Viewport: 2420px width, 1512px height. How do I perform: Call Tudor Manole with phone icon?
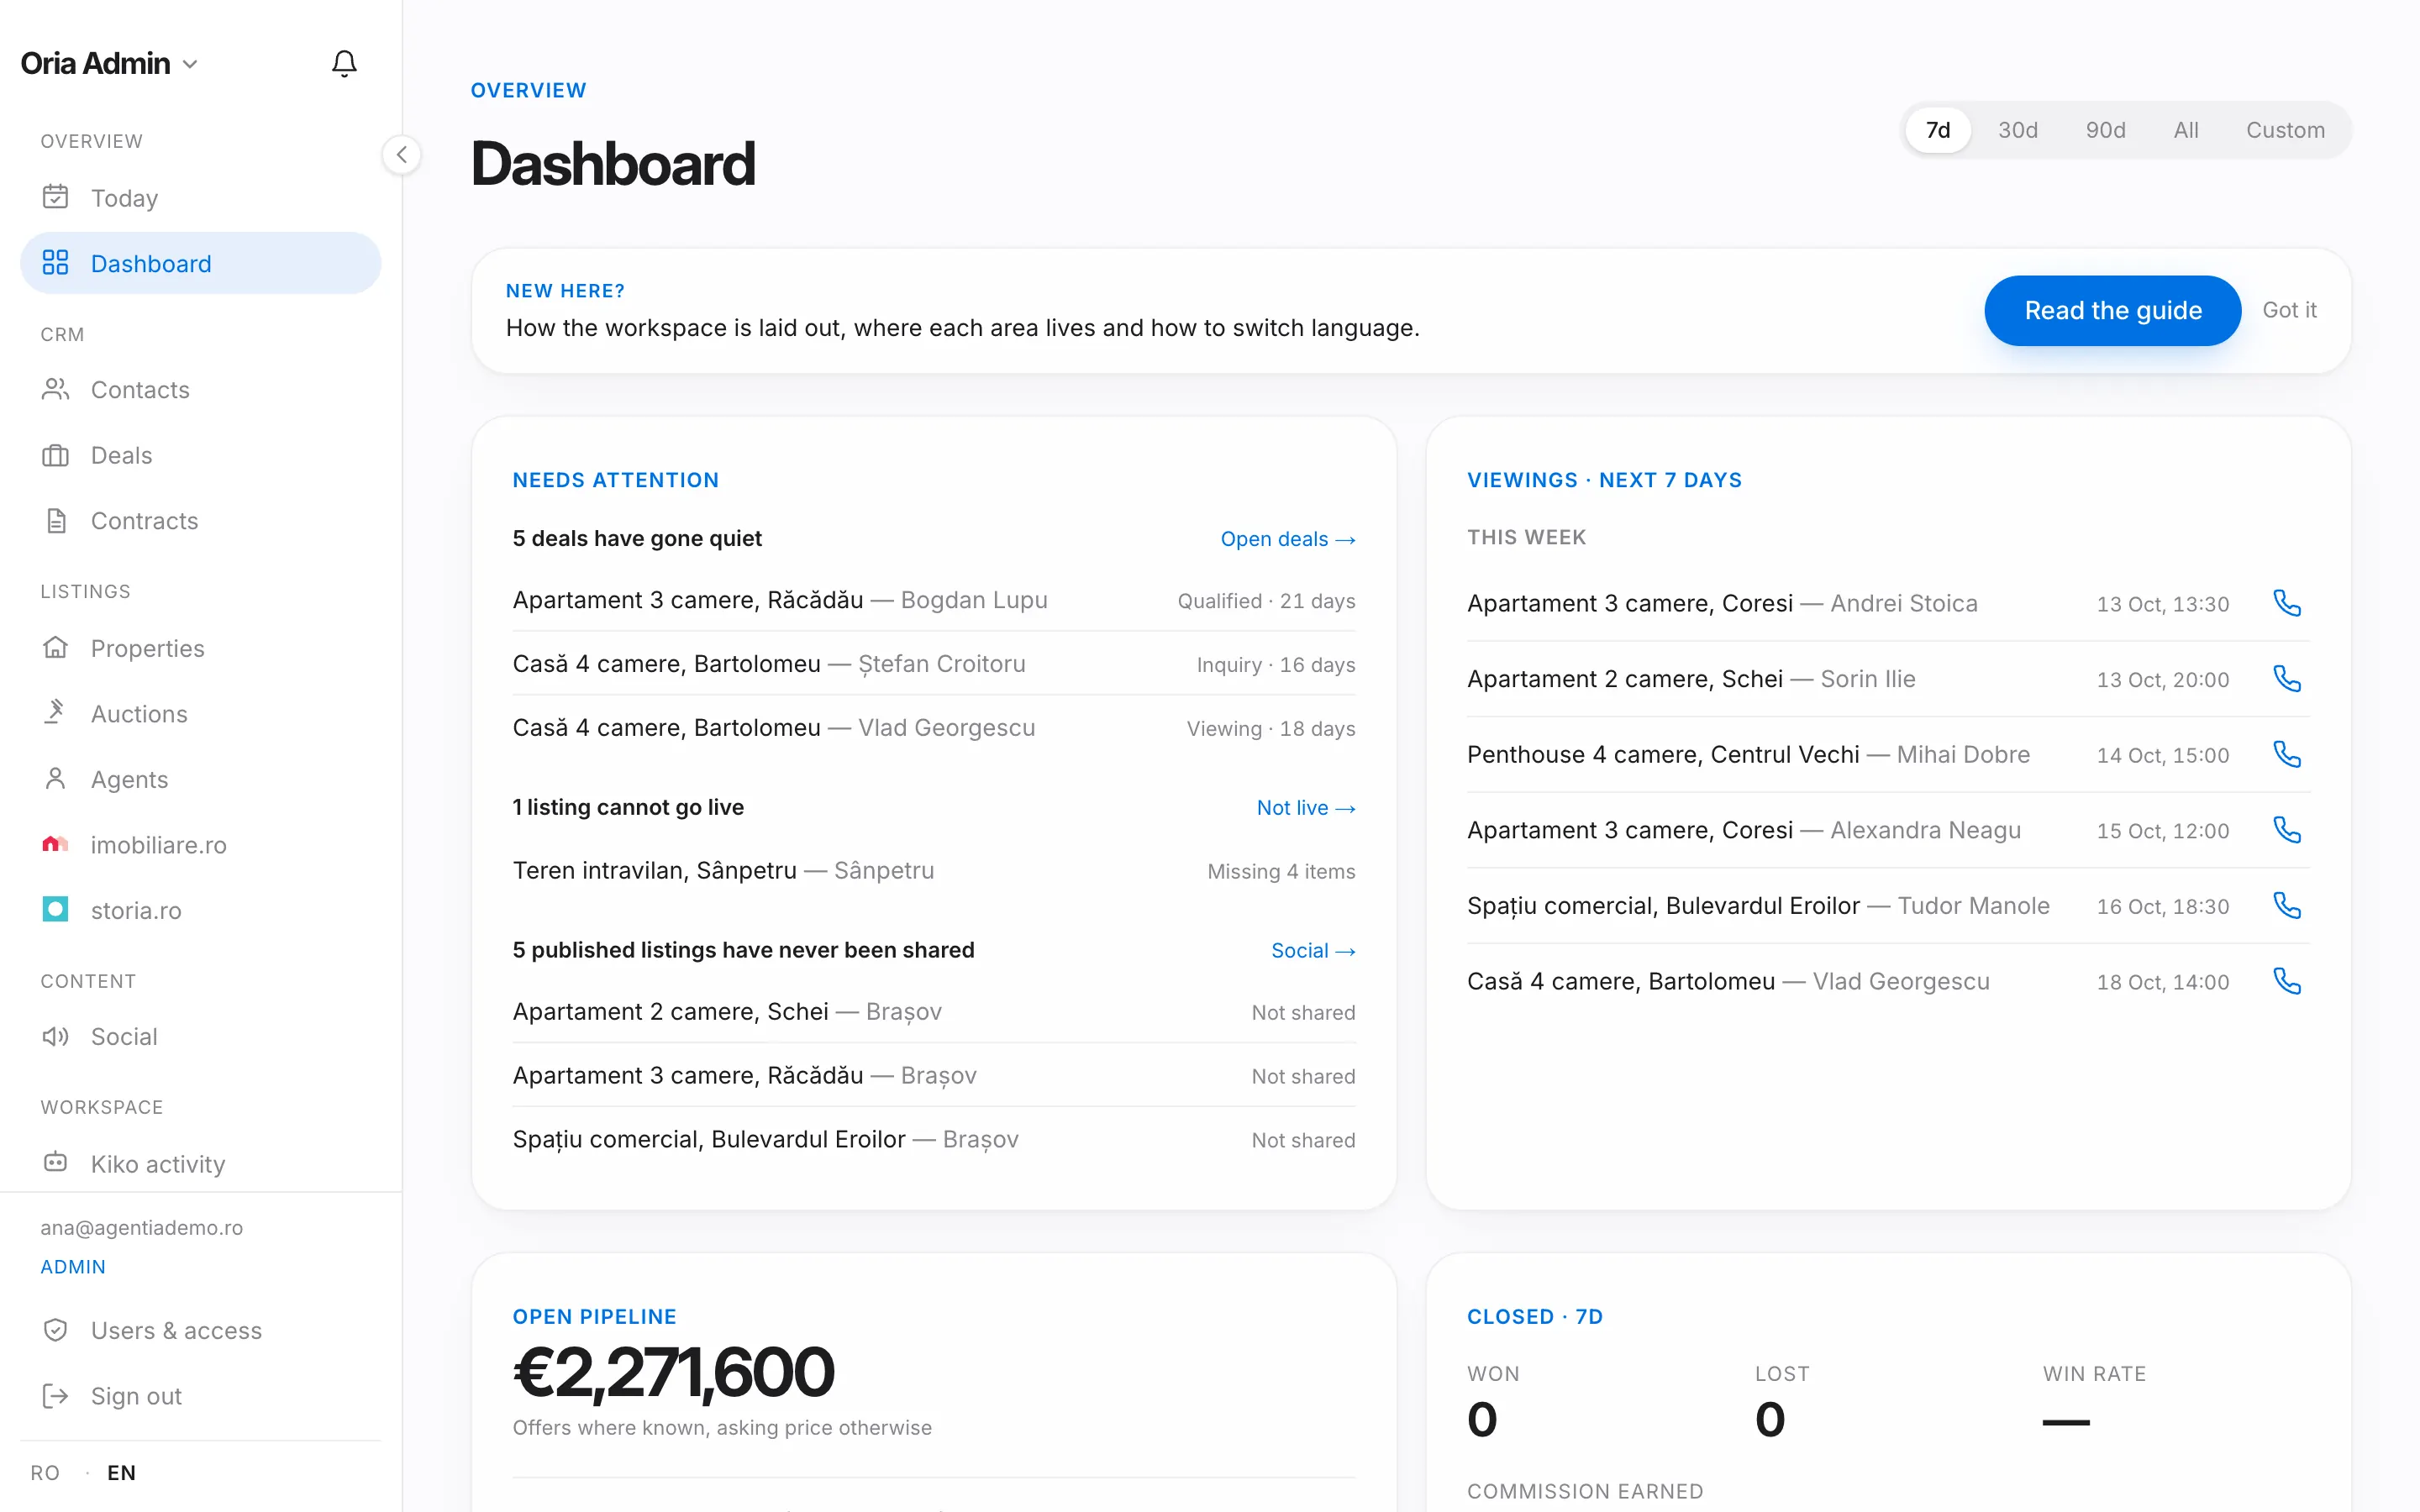[x=2287, y=905]
